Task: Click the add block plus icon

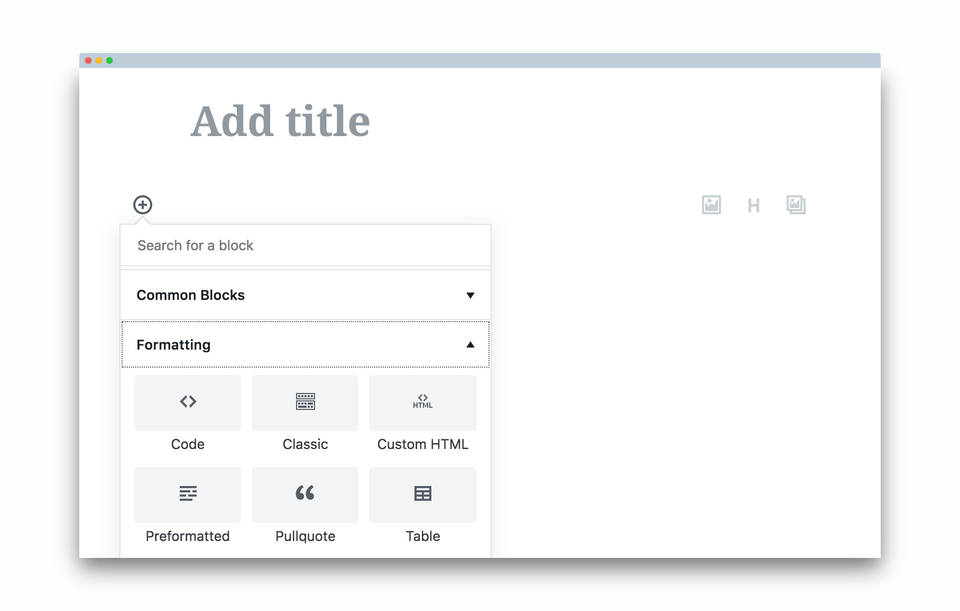Action: [143, 205]
